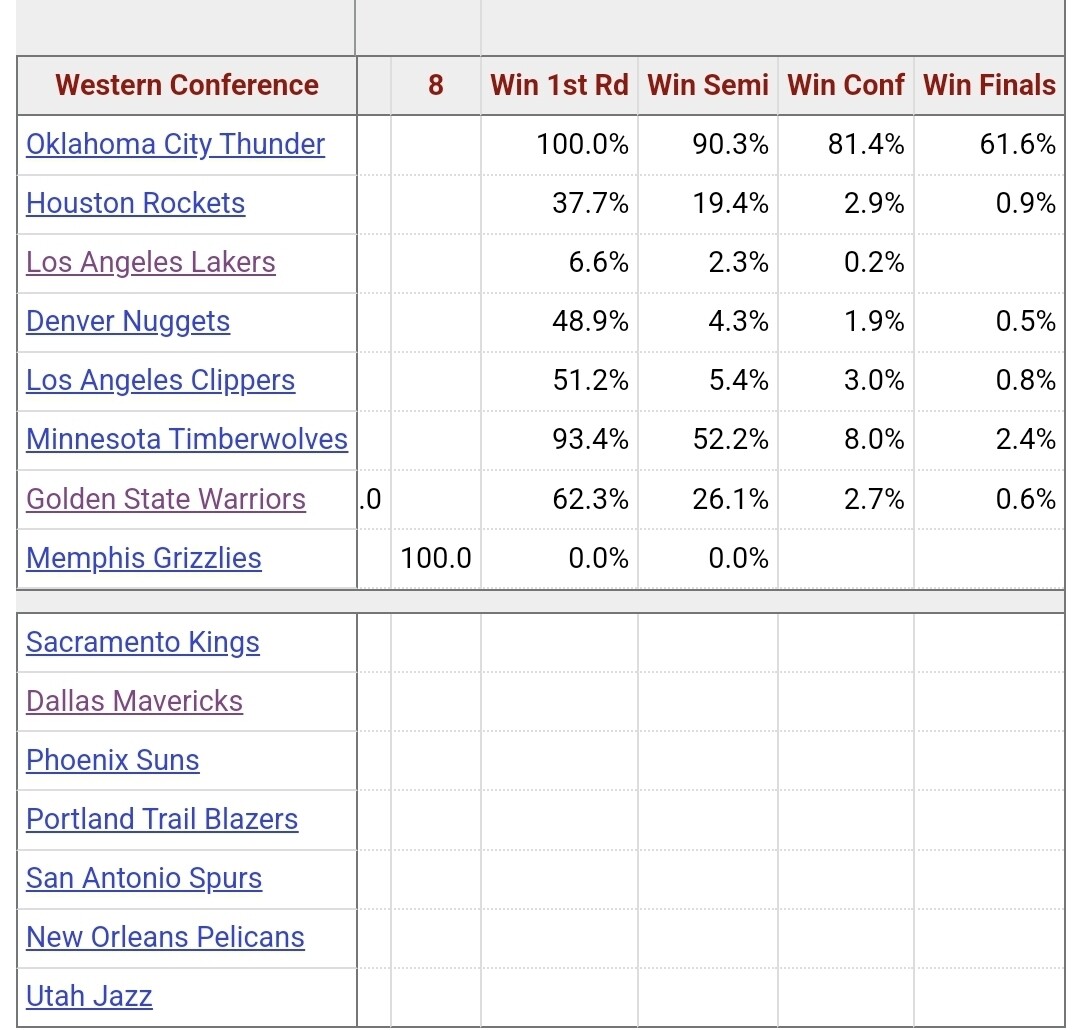
Task: Select the New Orleans Pelicans link
Action: tap(165, 937)
